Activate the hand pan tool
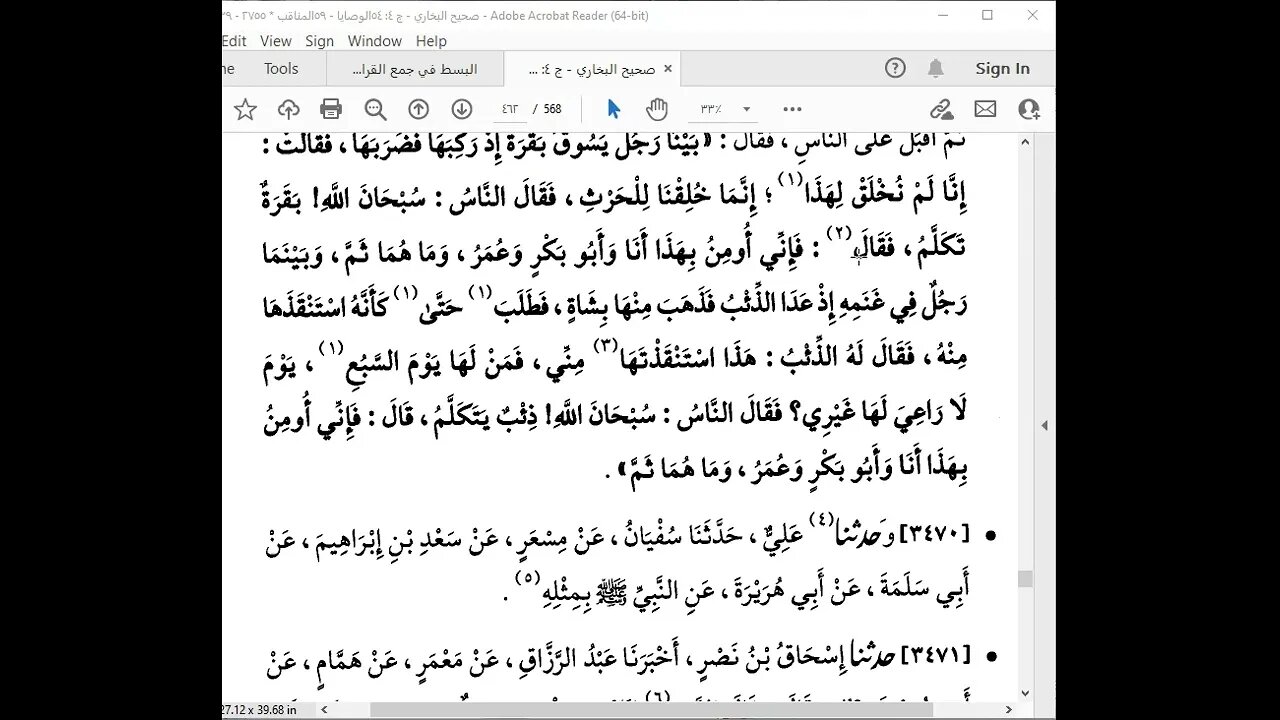This screenshot has height=720, width=1280. [x=656, y=109]
